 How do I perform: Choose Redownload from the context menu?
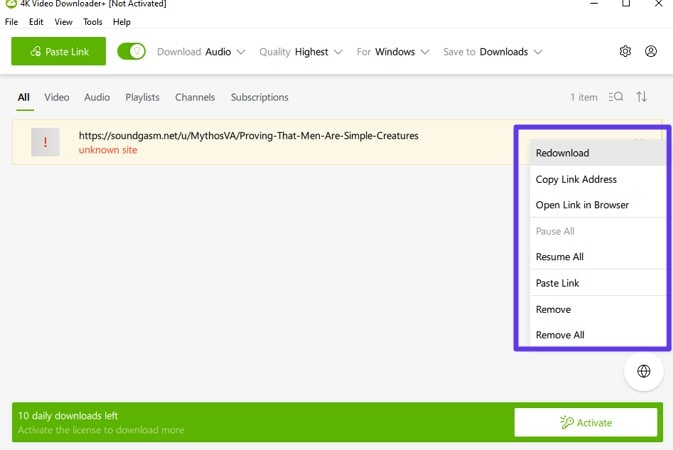(x=597, y=153)
